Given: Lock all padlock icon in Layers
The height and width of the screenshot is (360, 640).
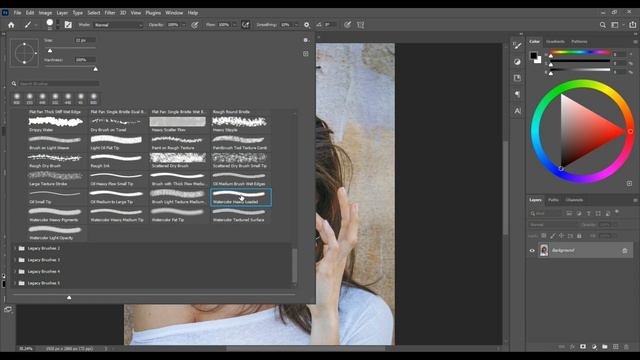Looking at the screenshot, I should click(579, 236).
